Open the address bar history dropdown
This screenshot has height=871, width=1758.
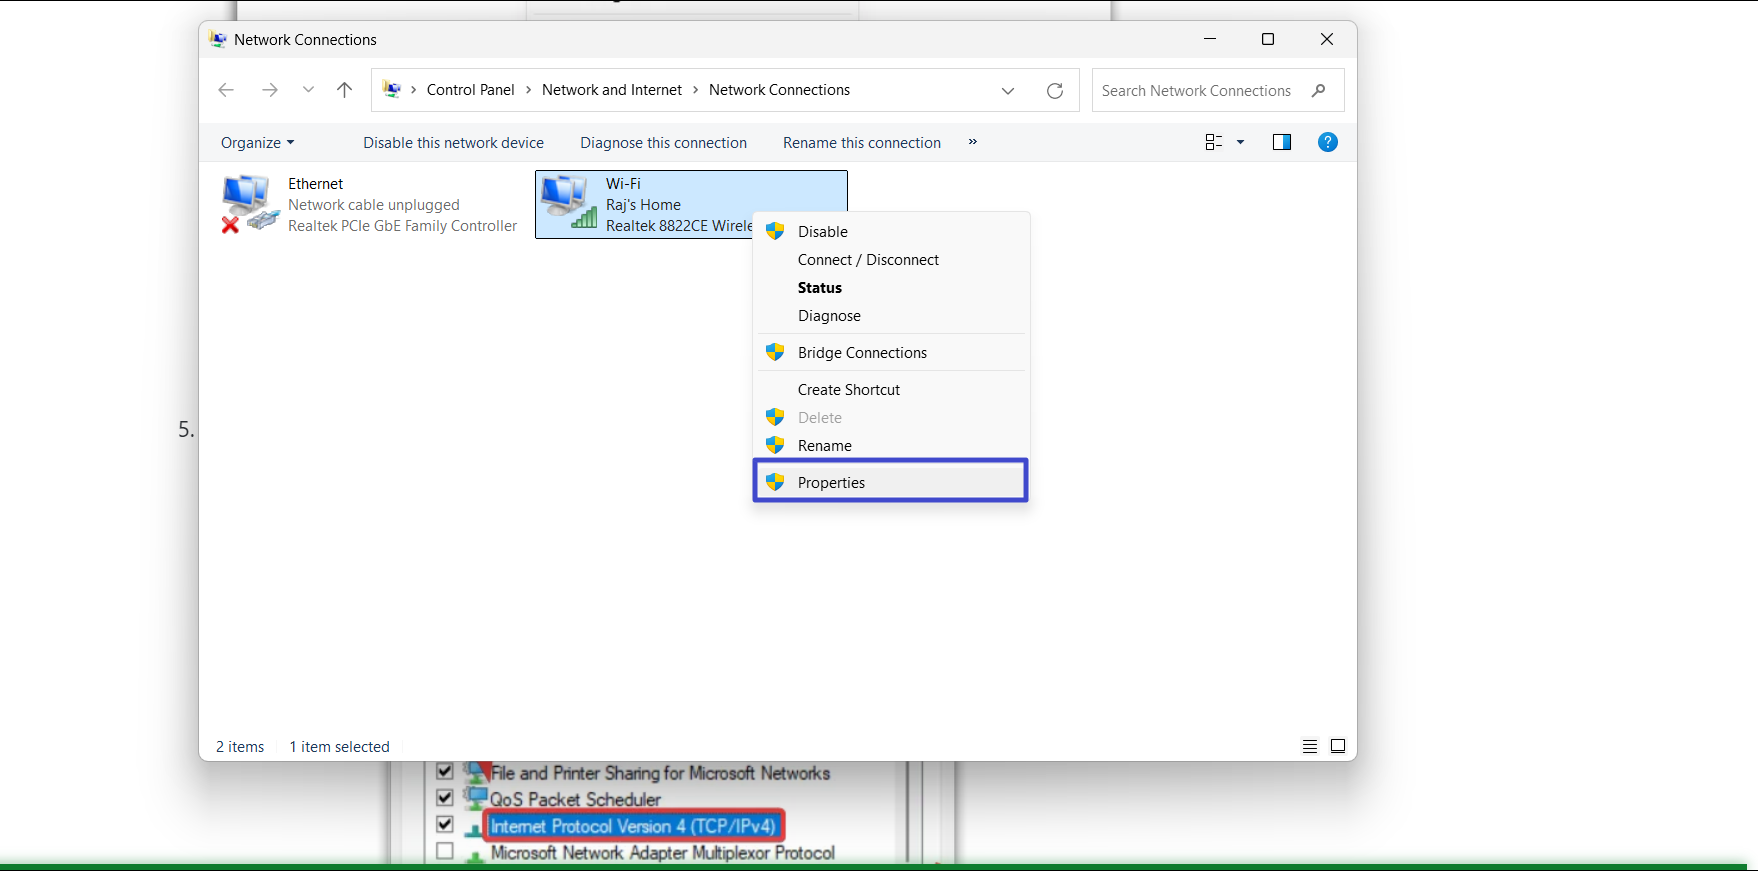[1008, 91]
